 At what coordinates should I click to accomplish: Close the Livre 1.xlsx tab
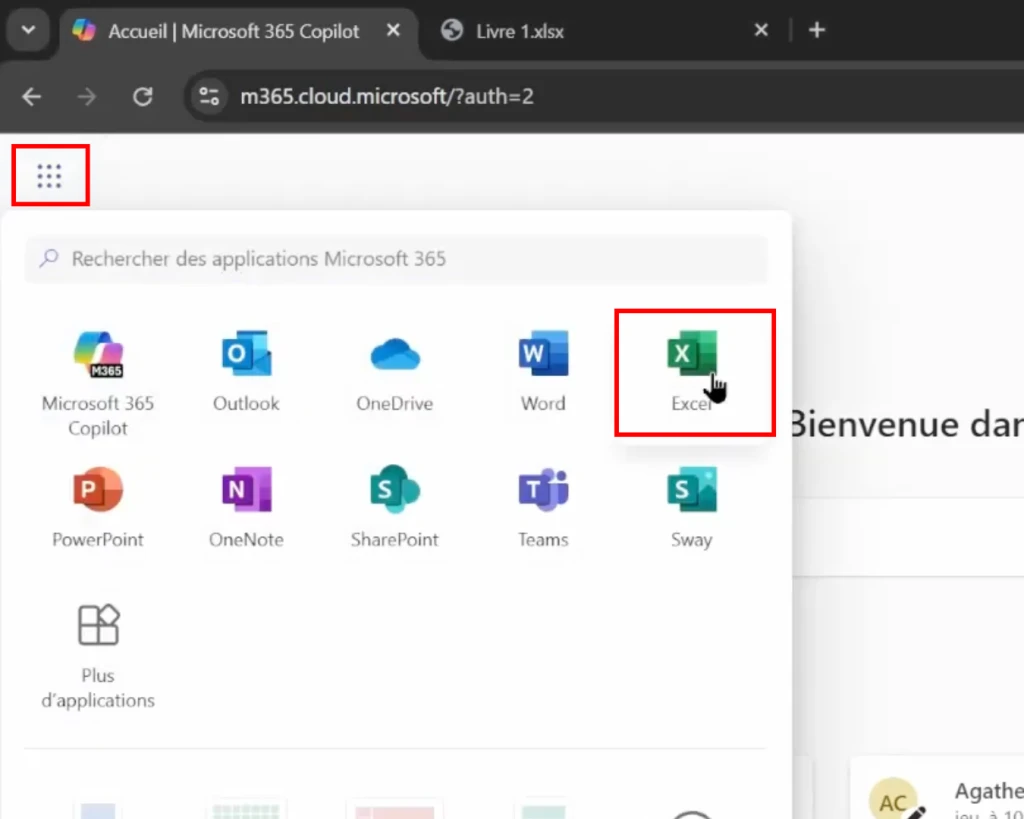761,30
